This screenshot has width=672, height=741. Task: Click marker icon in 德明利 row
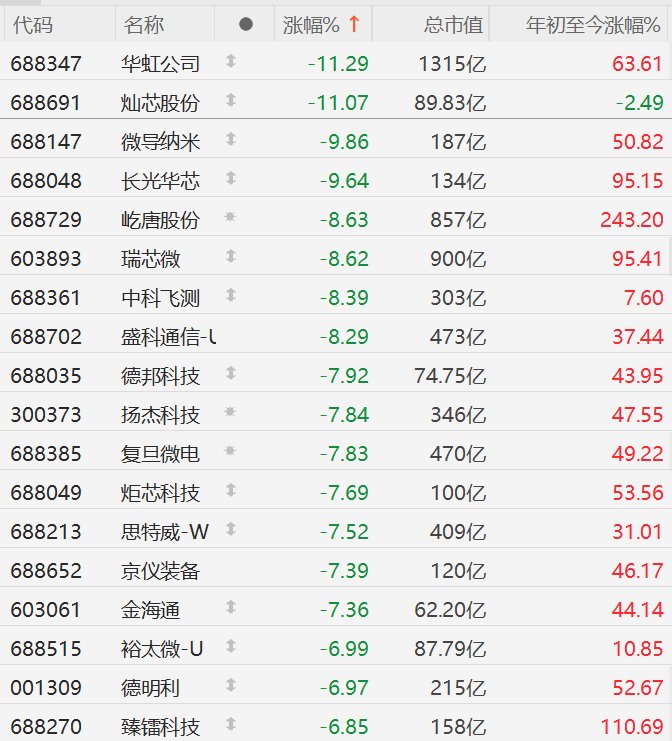pyautogui.click(x=231, y=685)
